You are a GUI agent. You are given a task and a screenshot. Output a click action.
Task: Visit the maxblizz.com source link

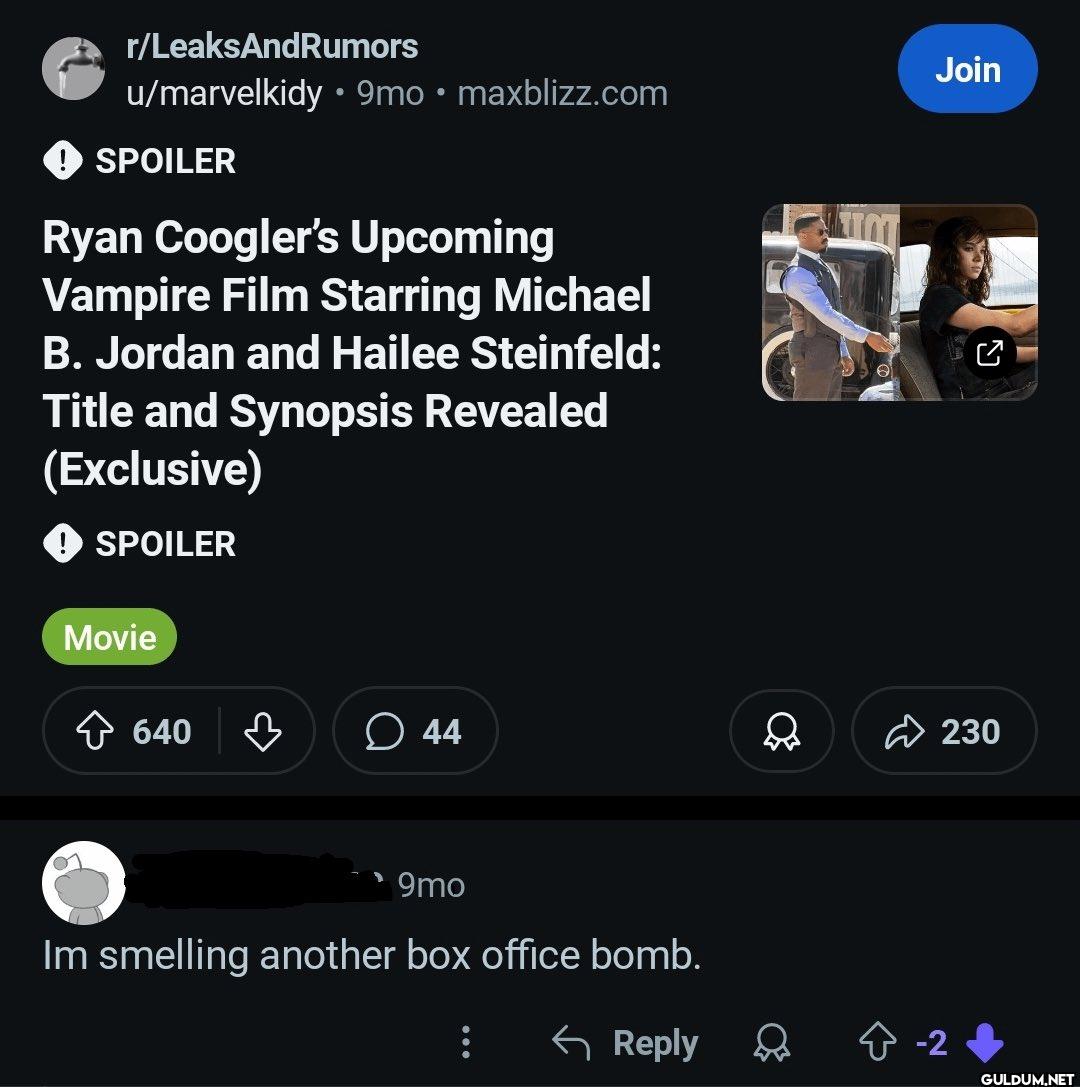tap(562, 93)
